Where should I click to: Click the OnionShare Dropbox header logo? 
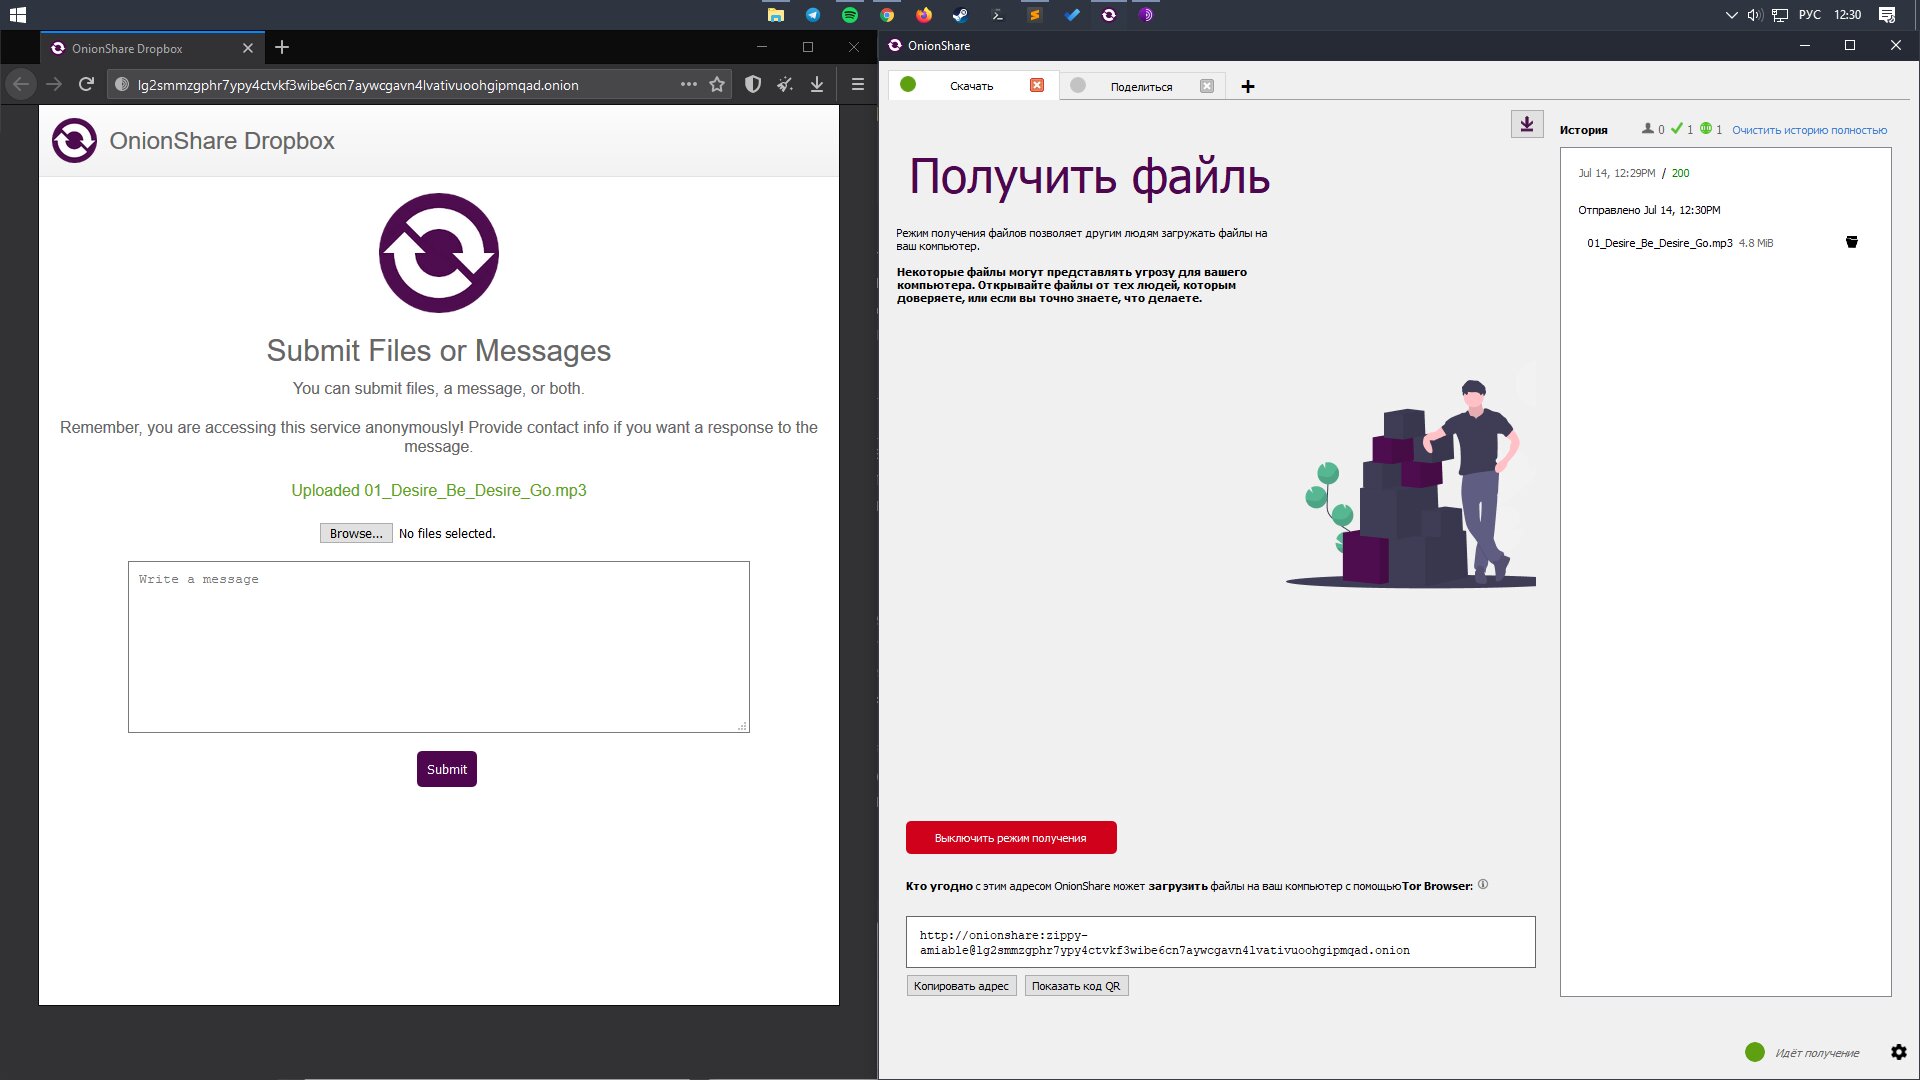point(74,141)
